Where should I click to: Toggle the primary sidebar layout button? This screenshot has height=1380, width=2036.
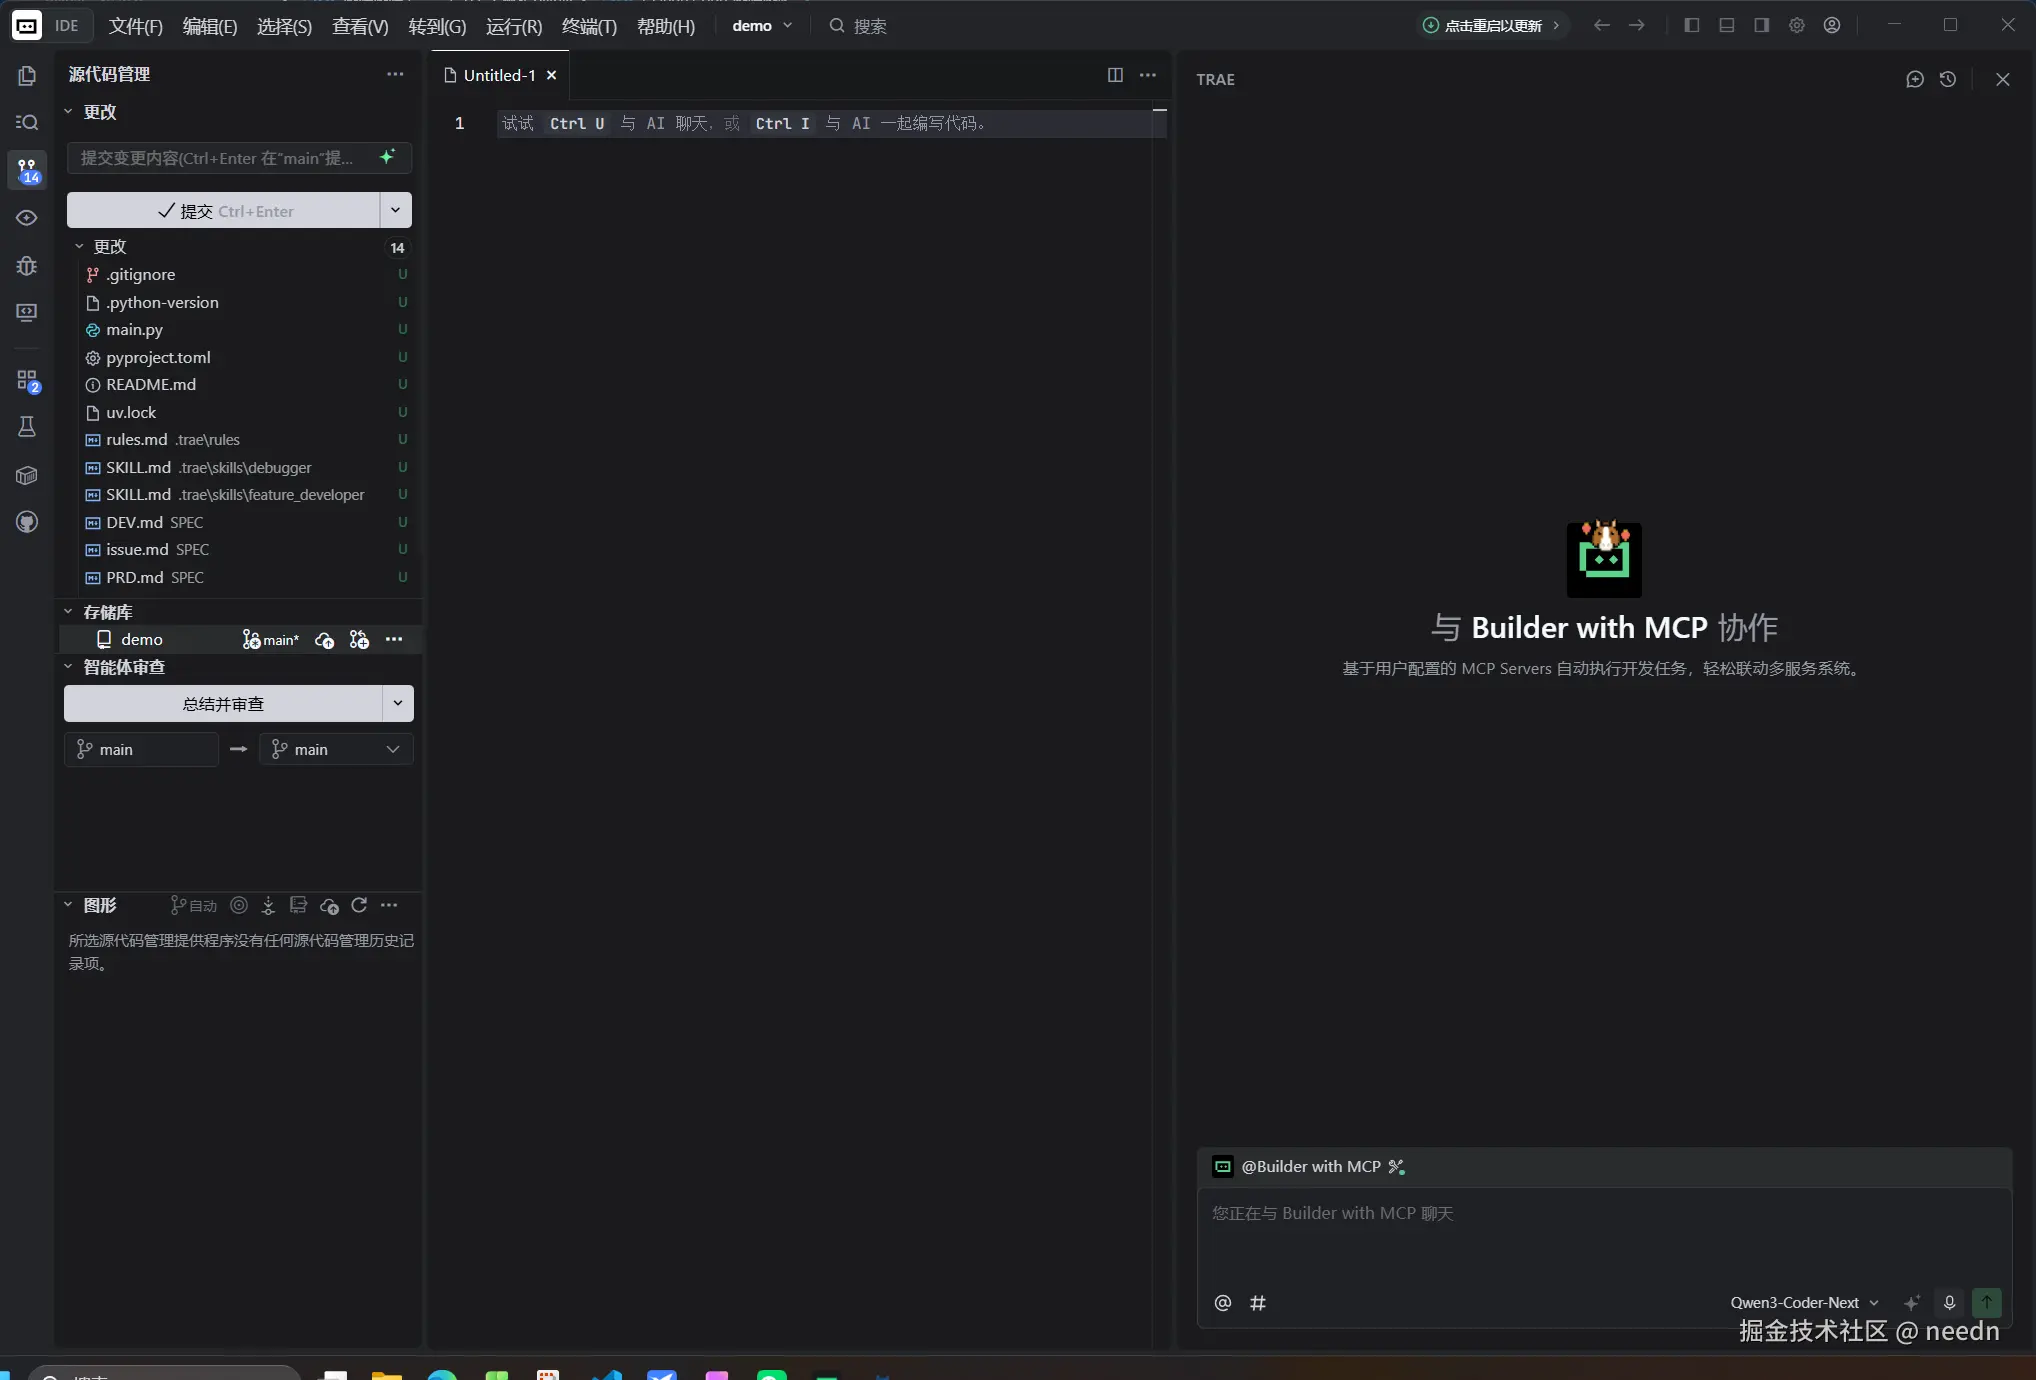[1691, 26]
